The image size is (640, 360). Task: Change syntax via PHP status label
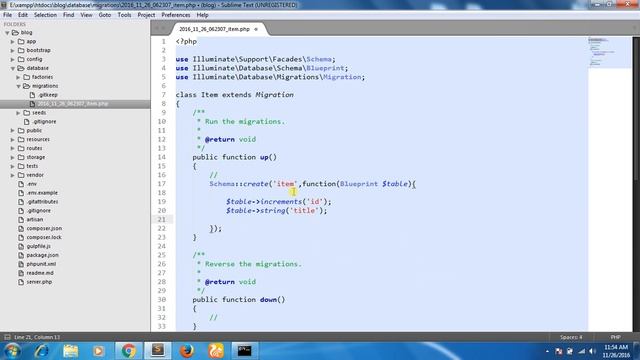[x=616, y=337]
